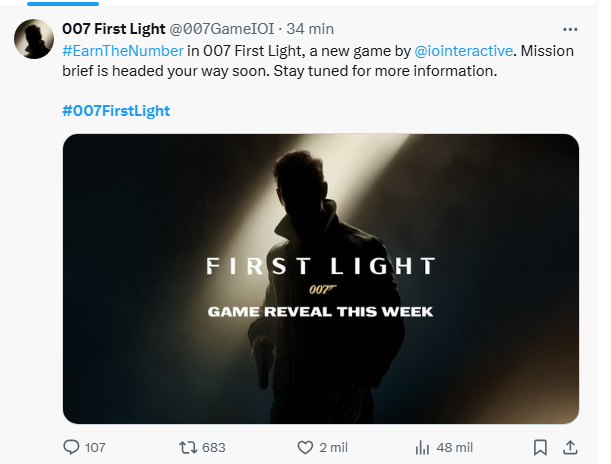This screenshot has height=464, width=611.
Task: Click the 683 reposts count
Action: [214, 448]
